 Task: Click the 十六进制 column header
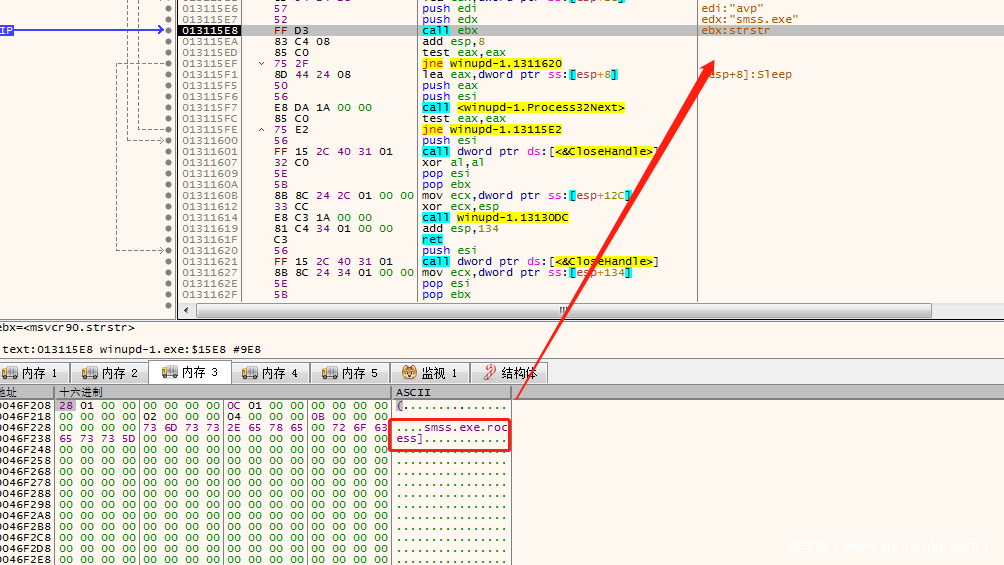point(80,392)
